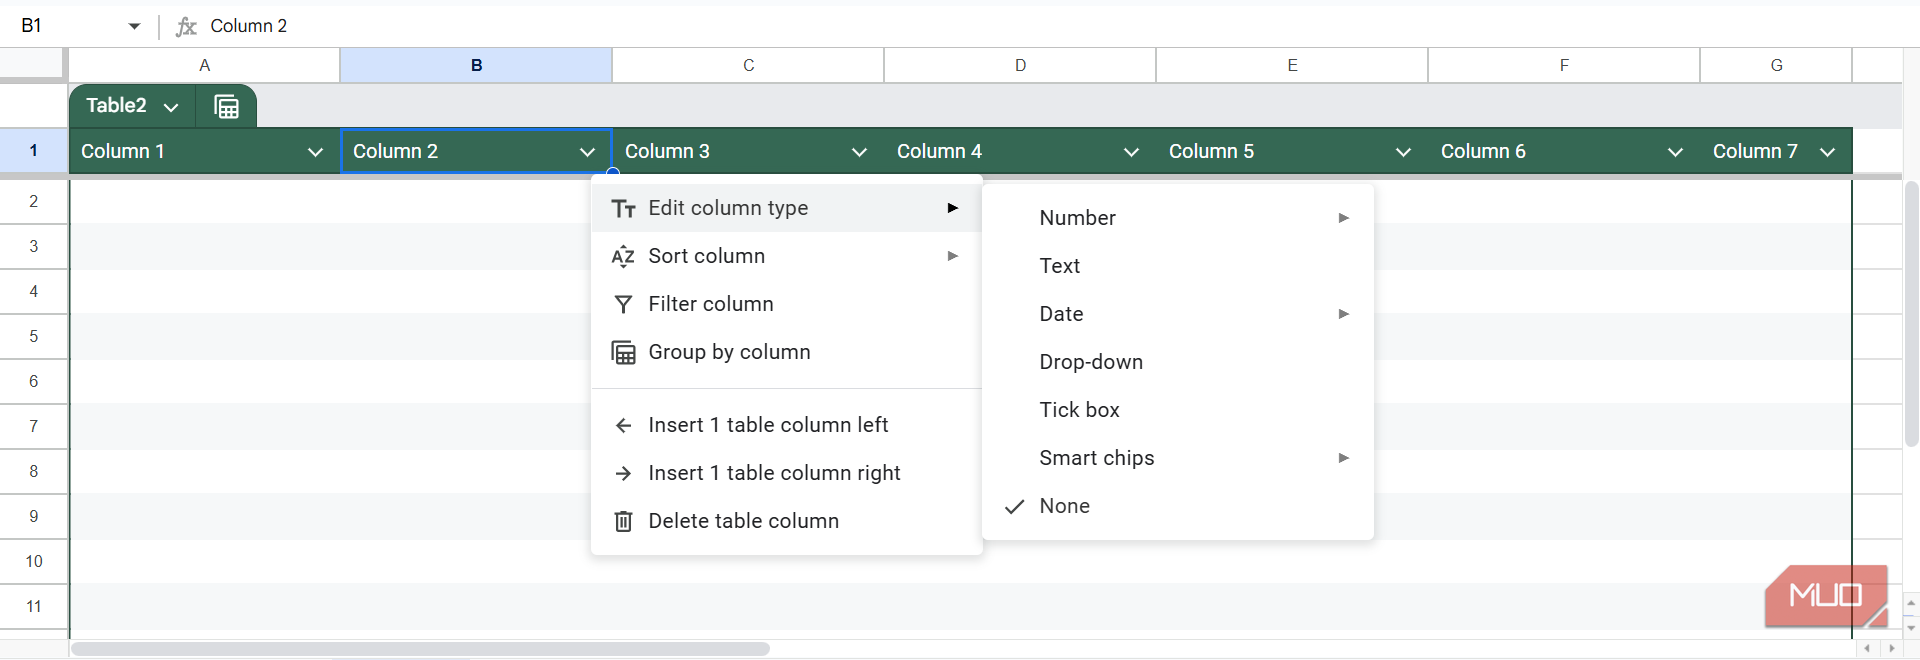The image size is (1920, 660).
Task: Click the Sort column A-Z icon
Action: coord(623,256)
